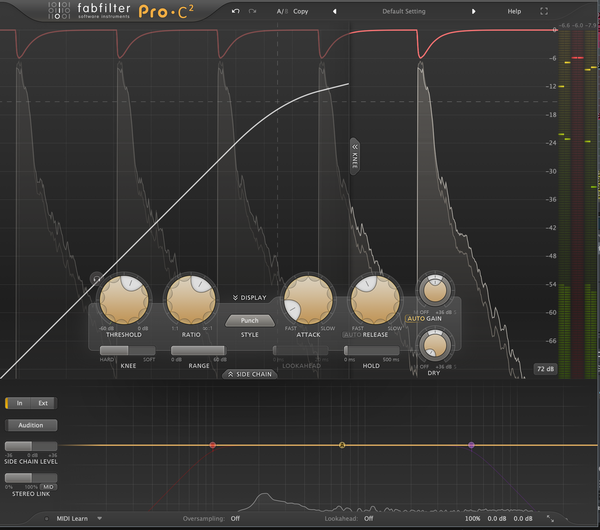Click the audition headphone icon near Threshold

[x=97, y=279]
